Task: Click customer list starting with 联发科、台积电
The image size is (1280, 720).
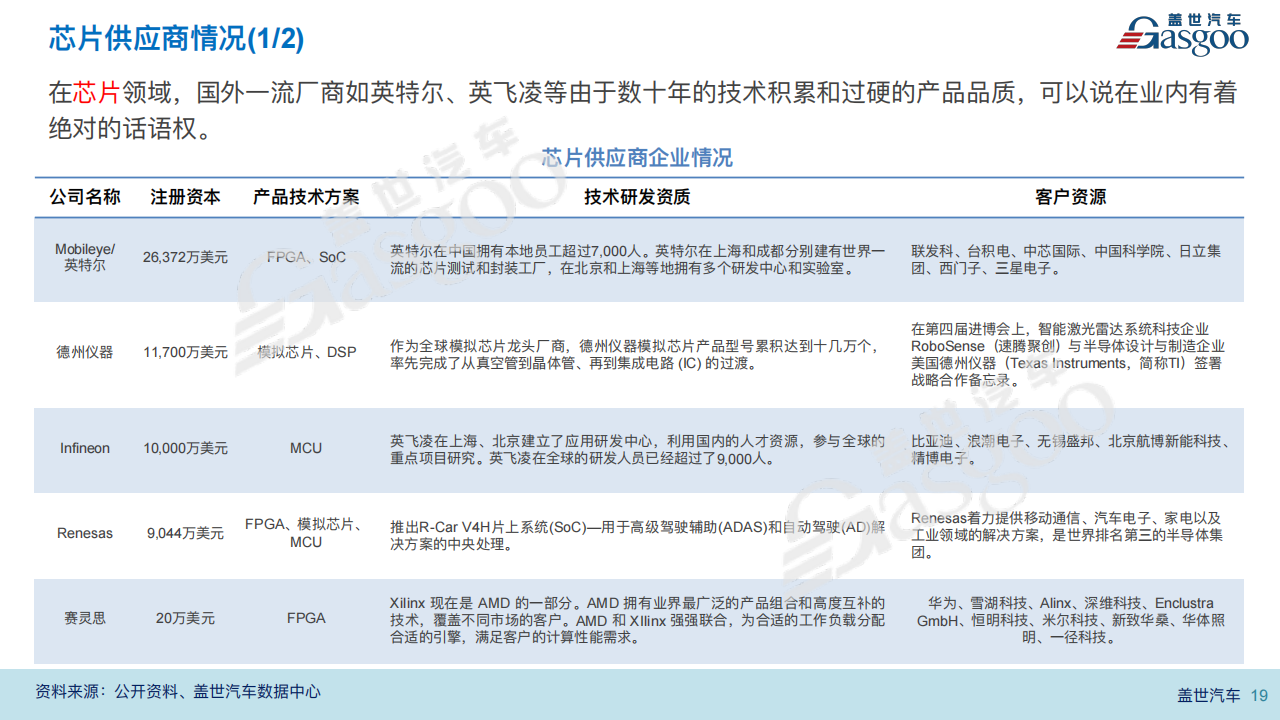Action: click(1066, 260)
